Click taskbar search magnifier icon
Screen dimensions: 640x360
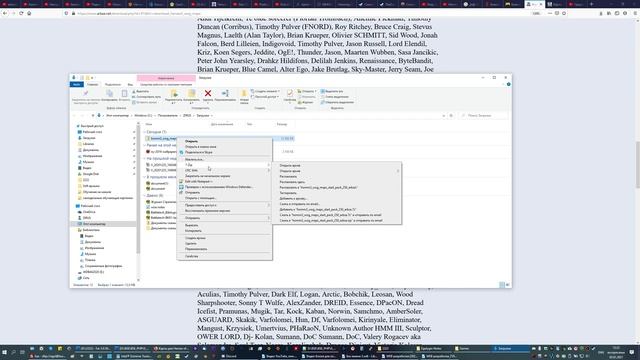[13, 352]
